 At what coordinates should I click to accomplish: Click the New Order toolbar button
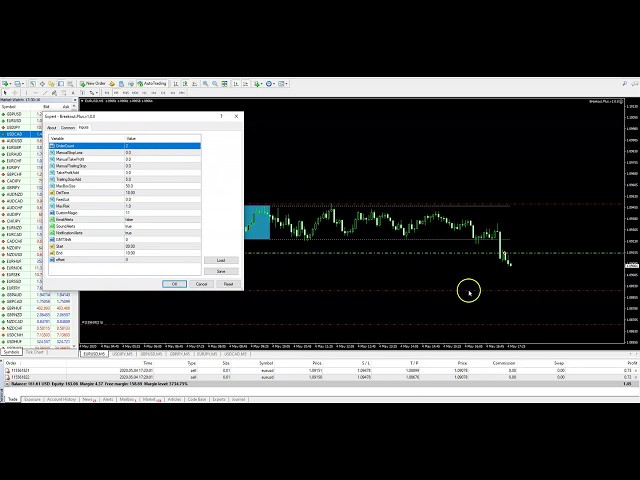(93, 83)
